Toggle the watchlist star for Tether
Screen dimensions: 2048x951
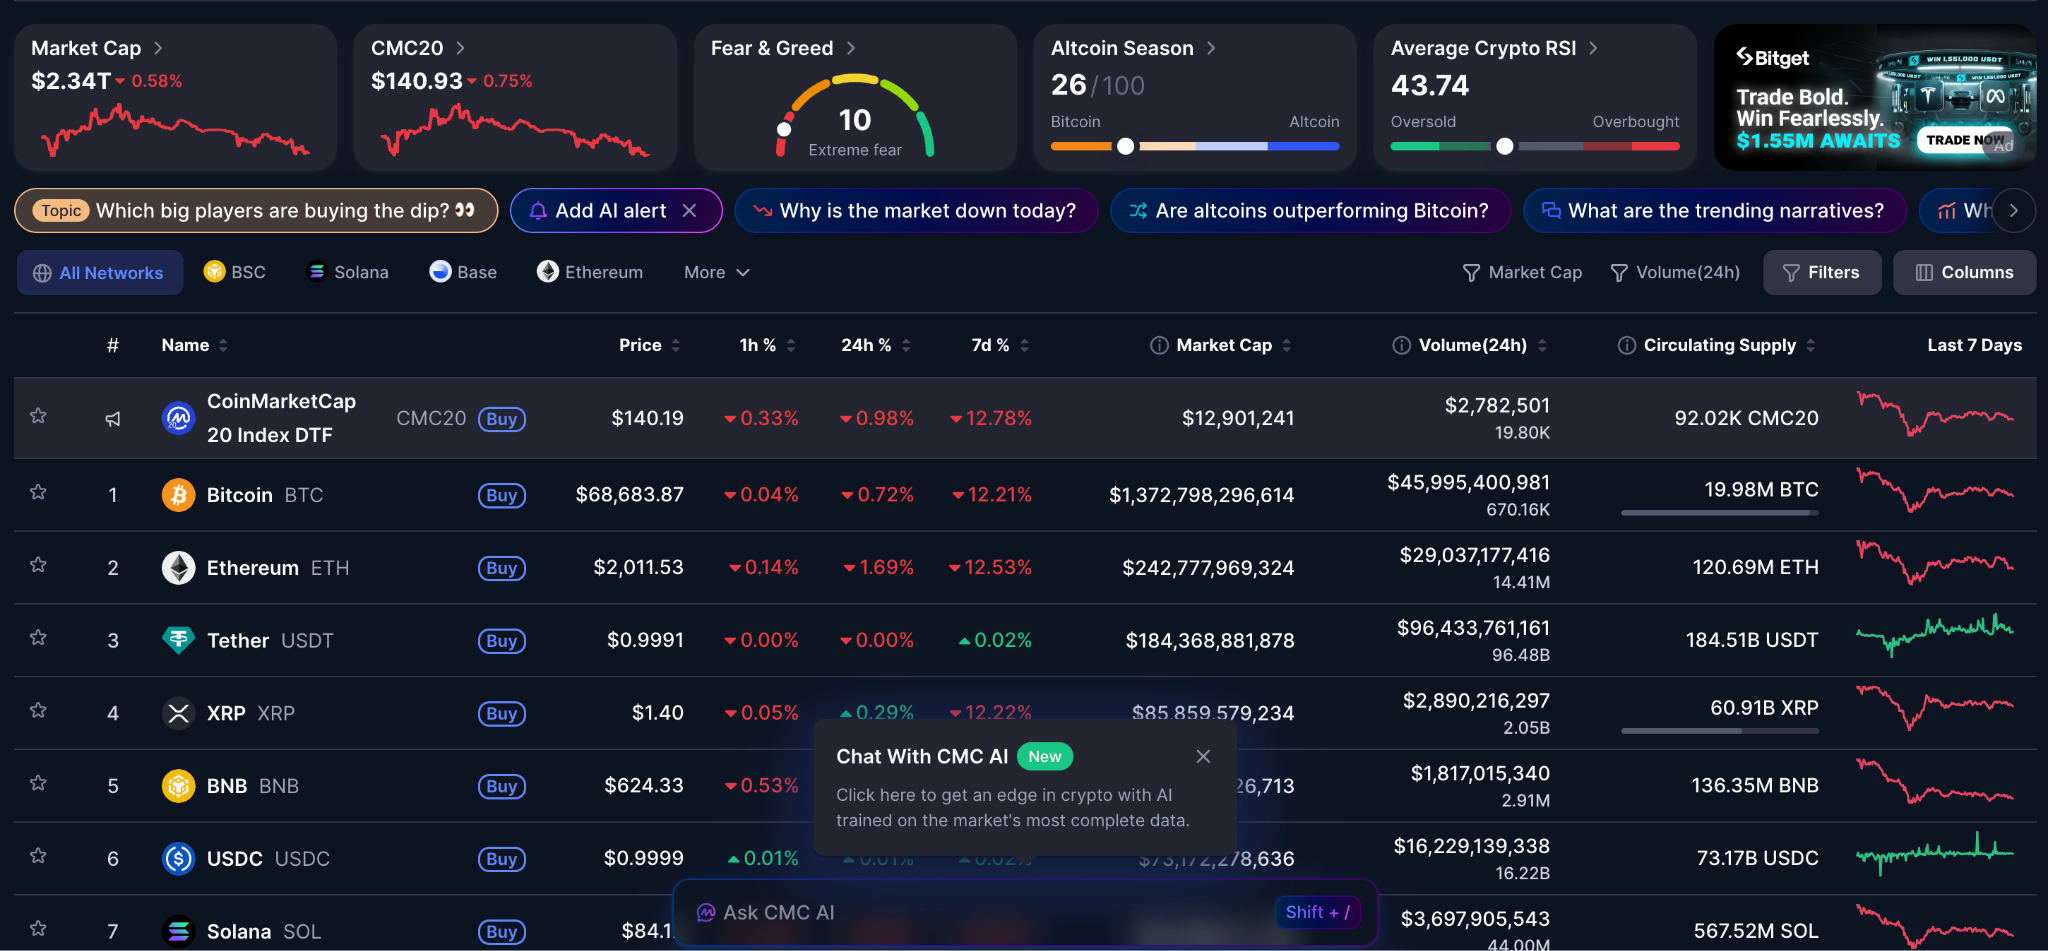click(38, 637)
